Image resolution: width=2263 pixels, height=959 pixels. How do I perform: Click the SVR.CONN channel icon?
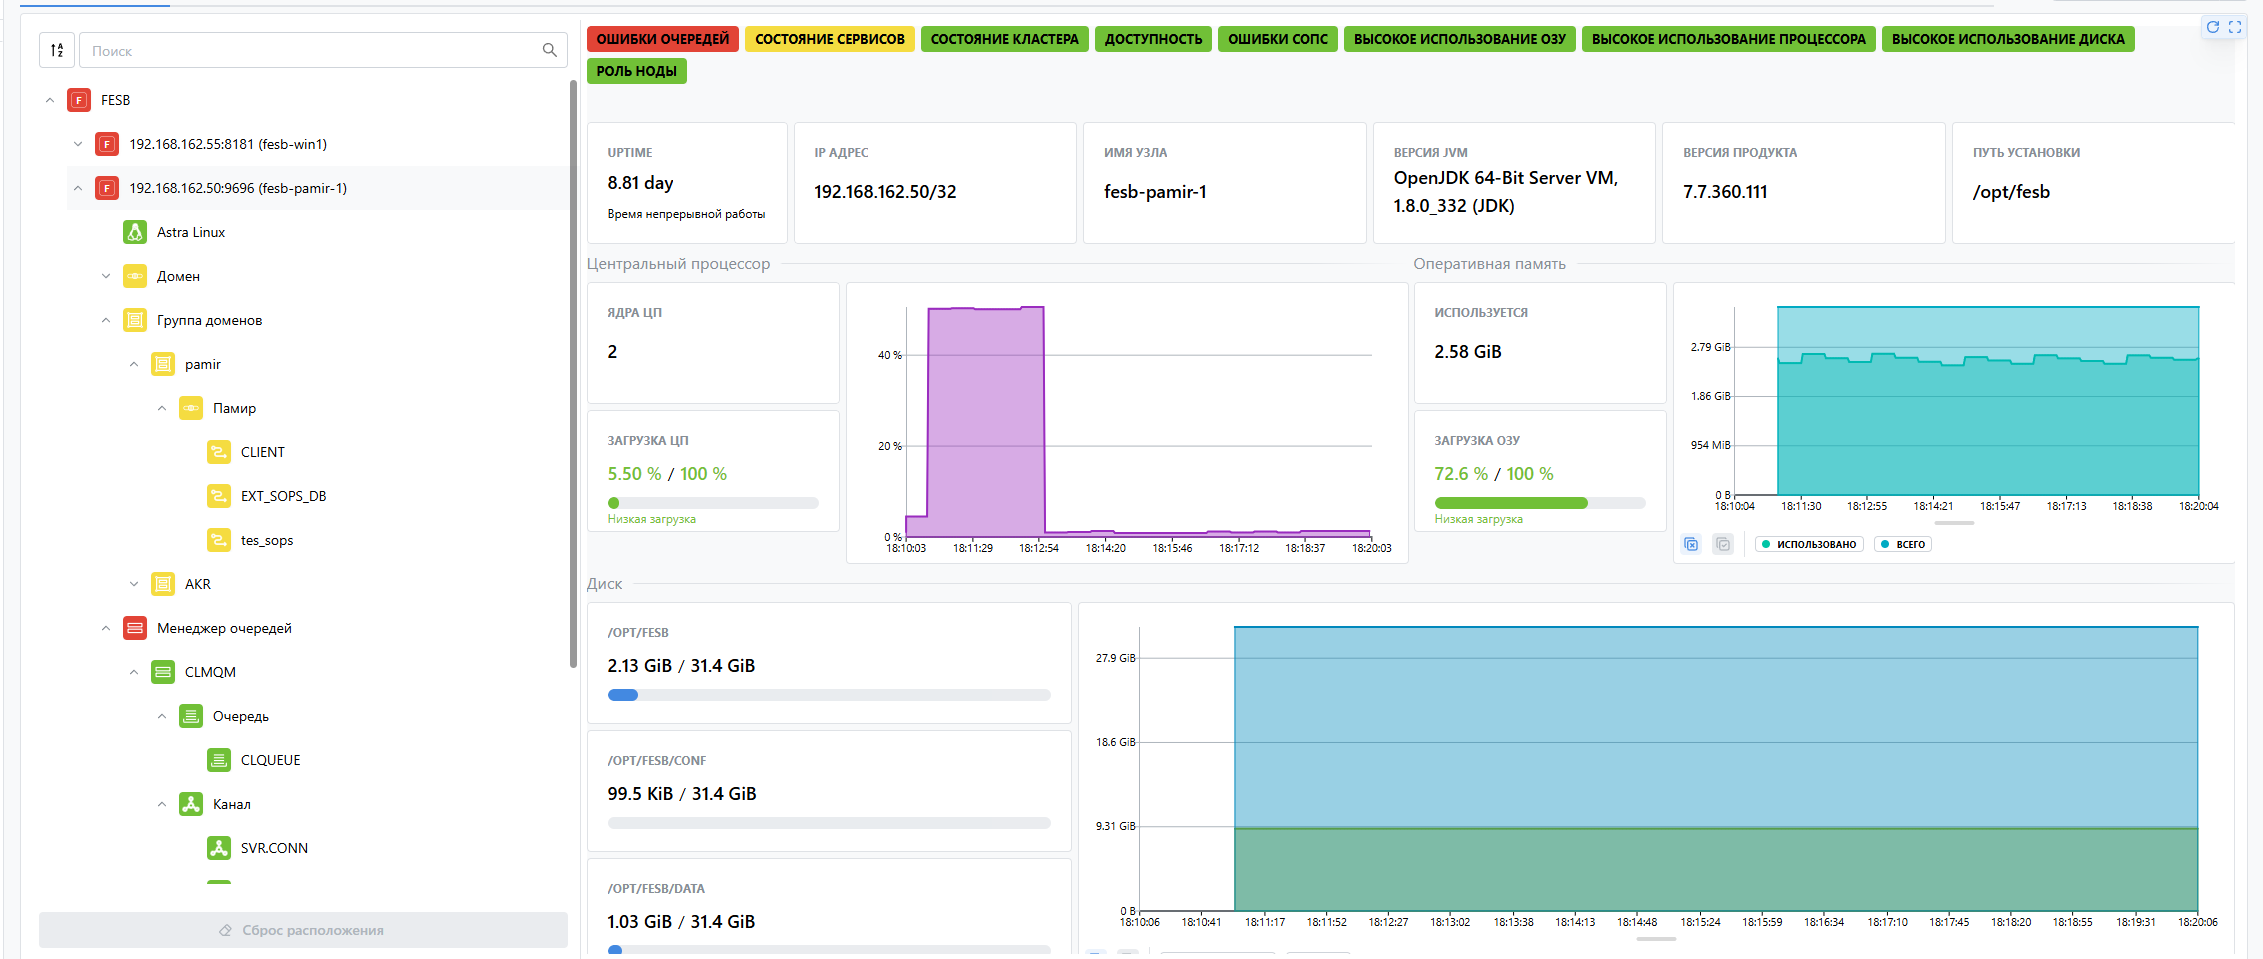pyautogui.click(x=219, y=848)
